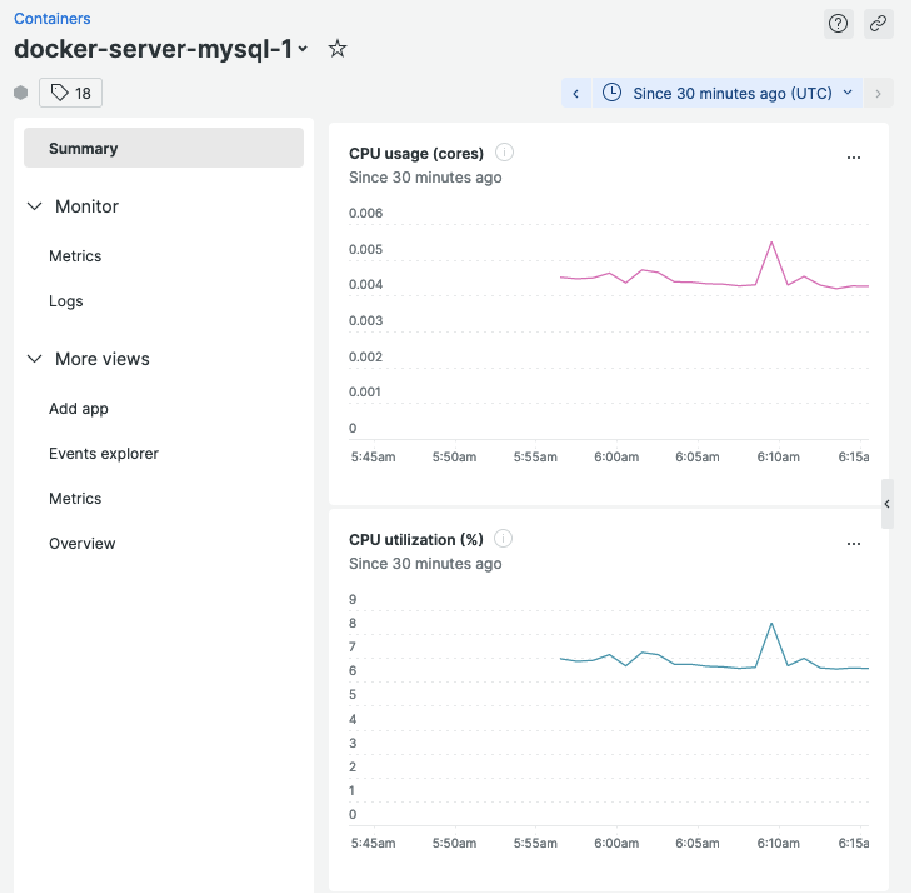This screenshot has height=893, width=911.
Task: Open Logs under Monitor
Action: pos(66,301)
